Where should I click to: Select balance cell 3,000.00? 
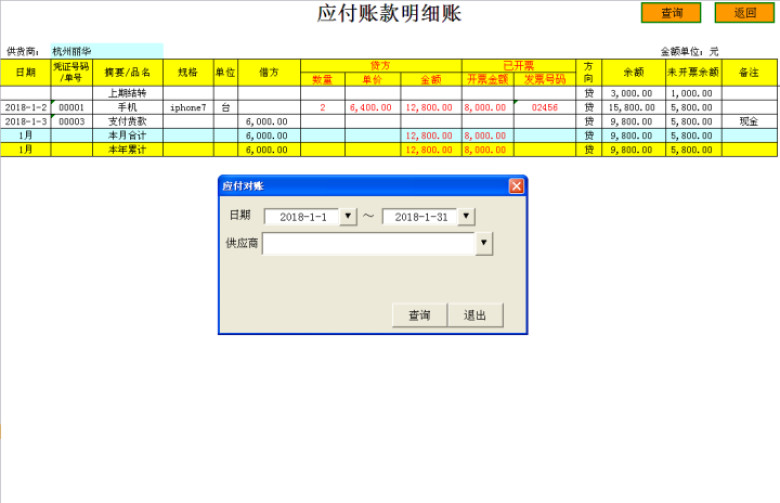coord(634,93)
